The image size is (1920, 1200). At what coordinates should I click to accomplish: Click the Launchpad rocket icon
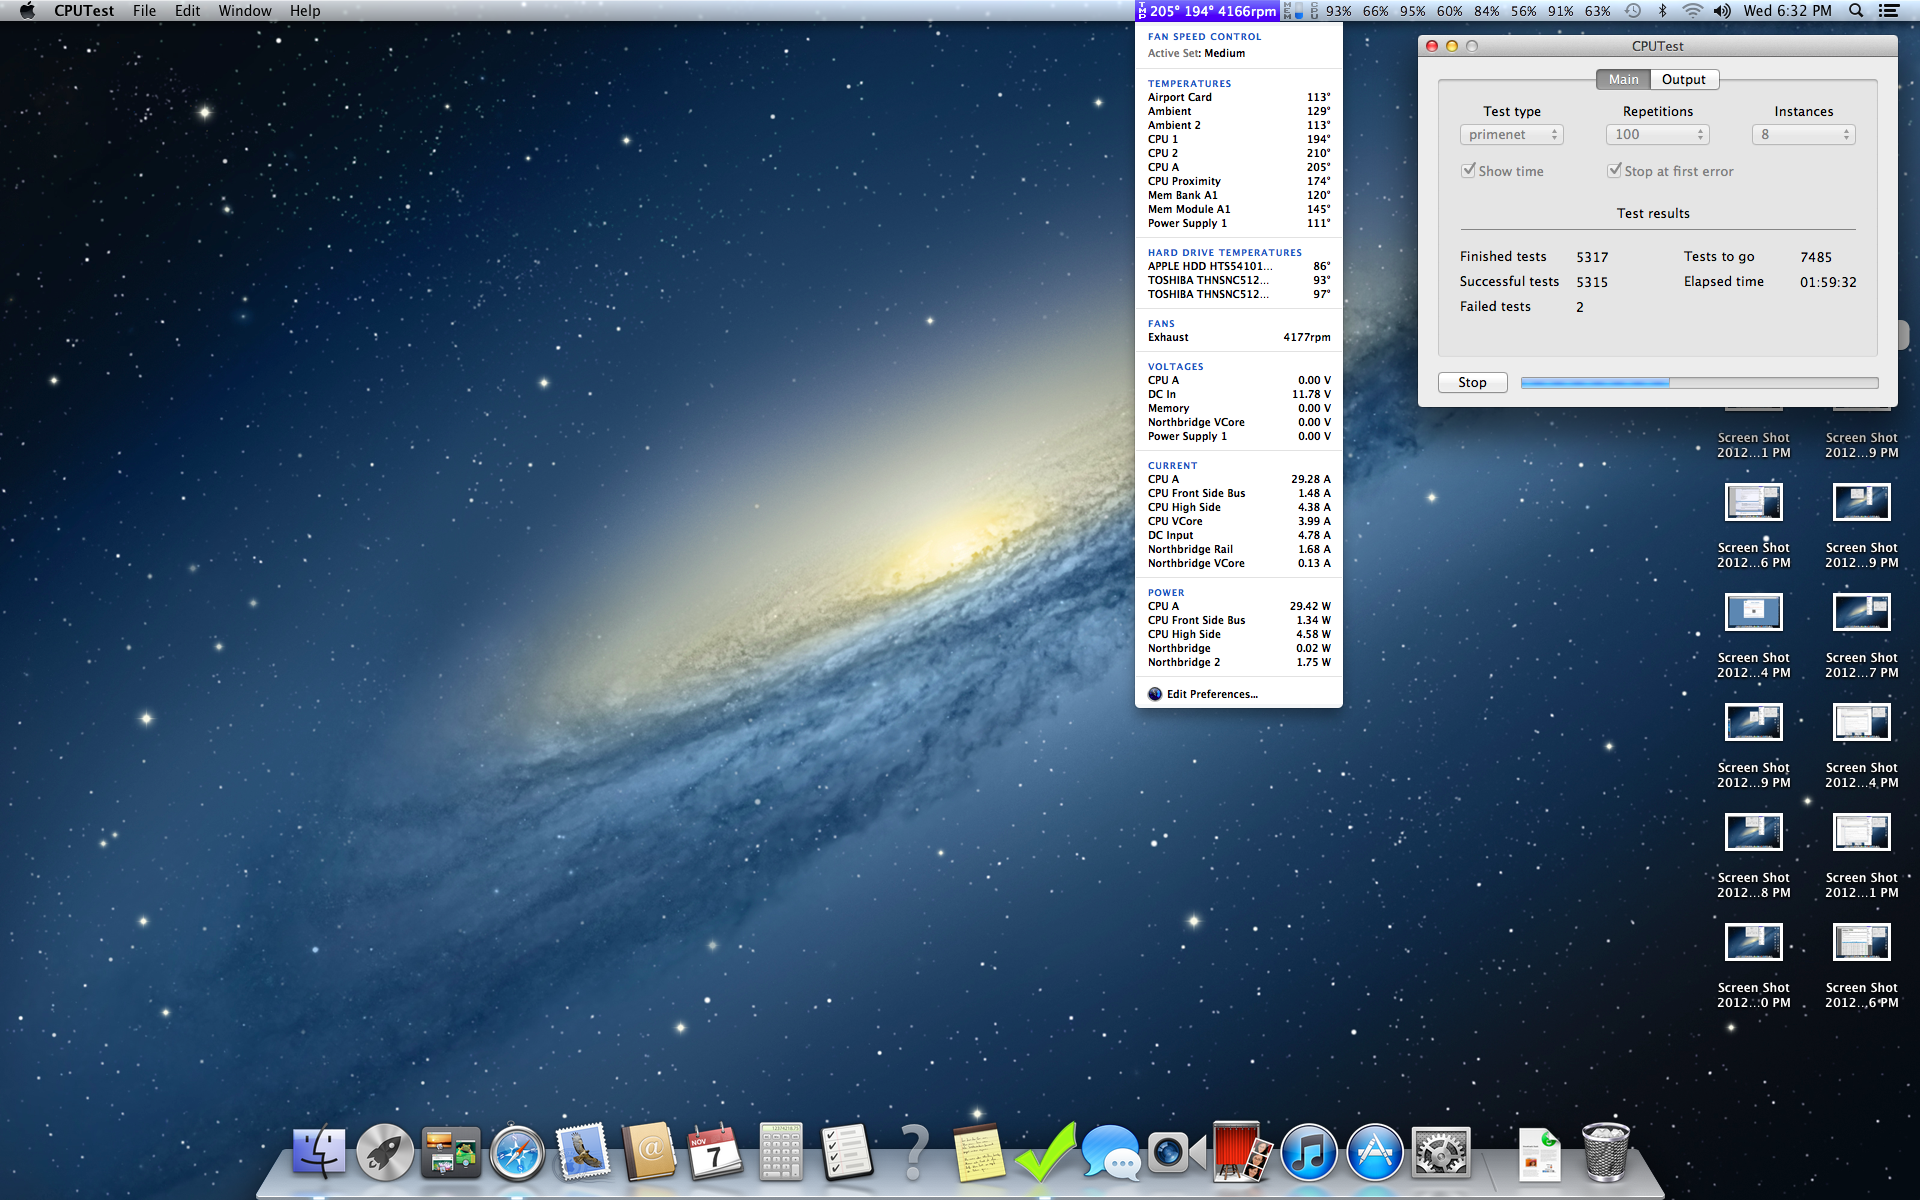point(385,1153)
